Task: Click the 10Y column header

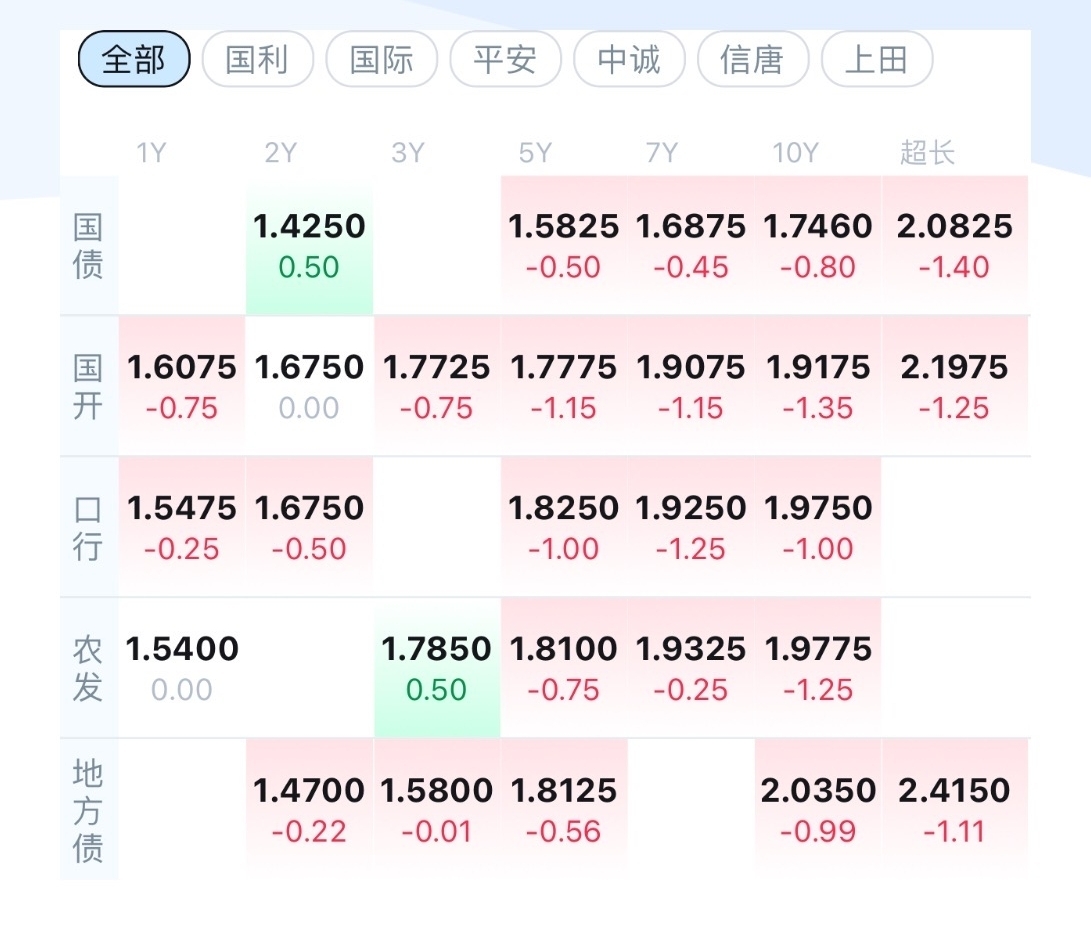Action: [795, 153]
